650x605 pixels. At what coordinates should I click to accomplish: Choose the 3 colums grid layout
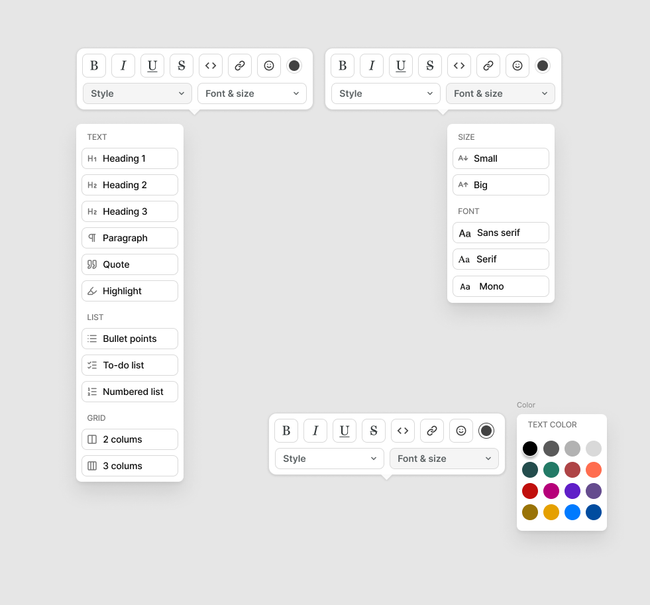(x=130, y=466)
